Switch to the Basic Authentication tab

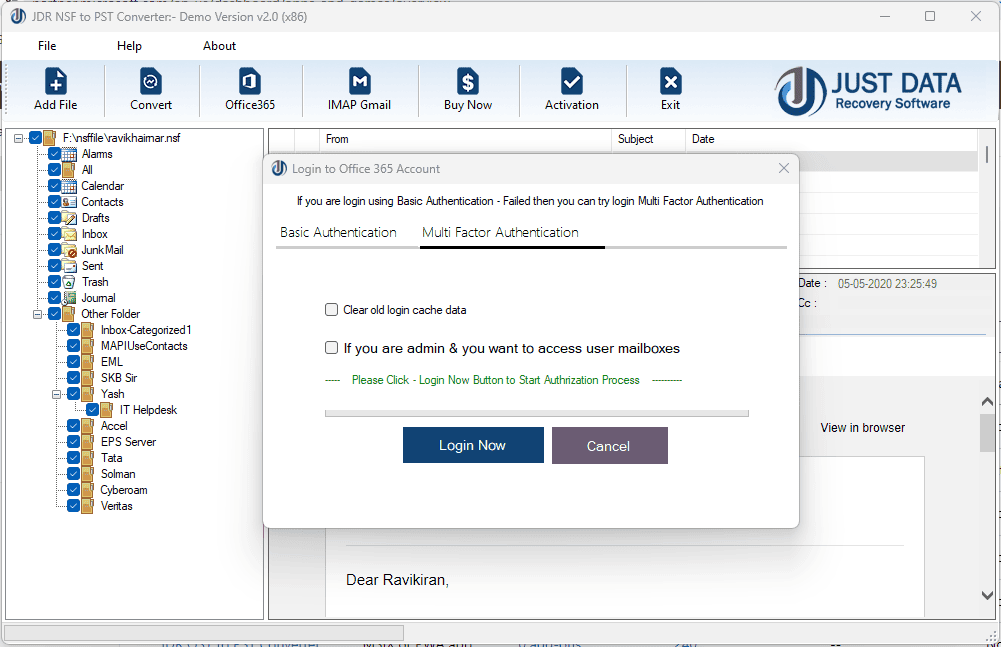coord(338,231)
